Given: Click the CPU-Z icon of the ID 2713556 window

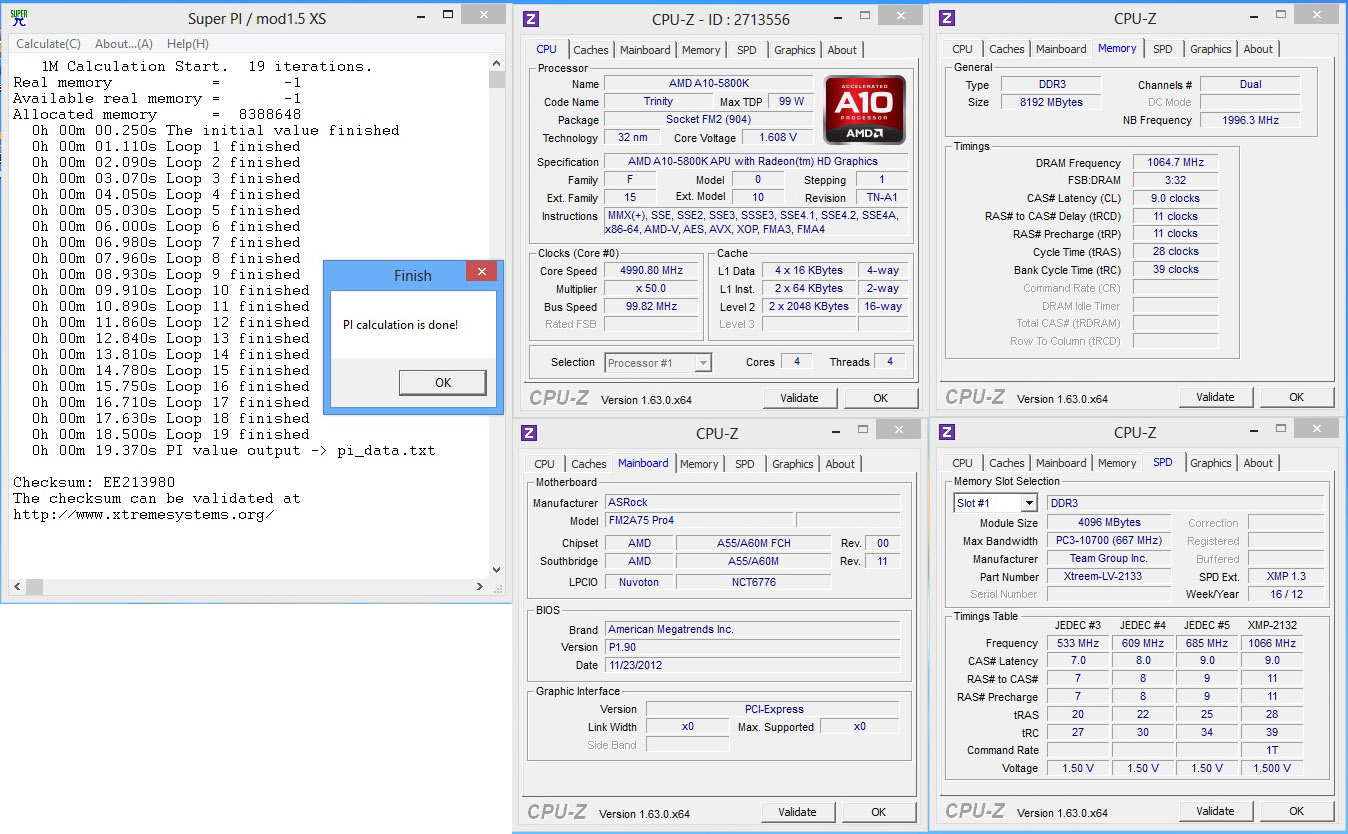Looking at the screenshot, I should (x=531, y=19).
